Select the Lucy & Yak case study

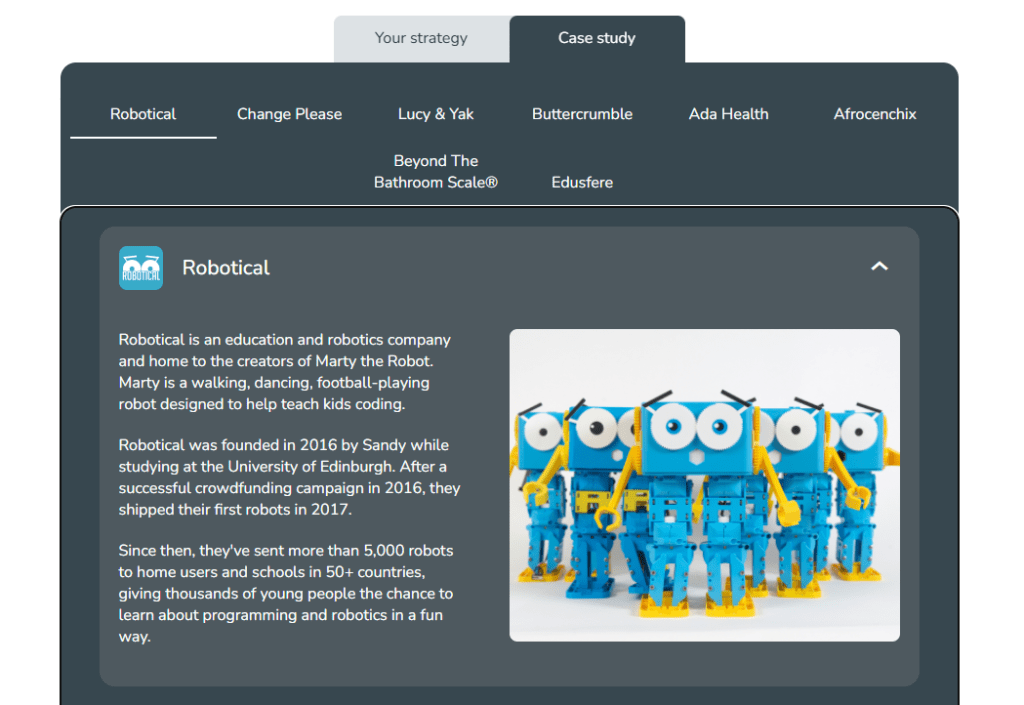tap(435, 114)
